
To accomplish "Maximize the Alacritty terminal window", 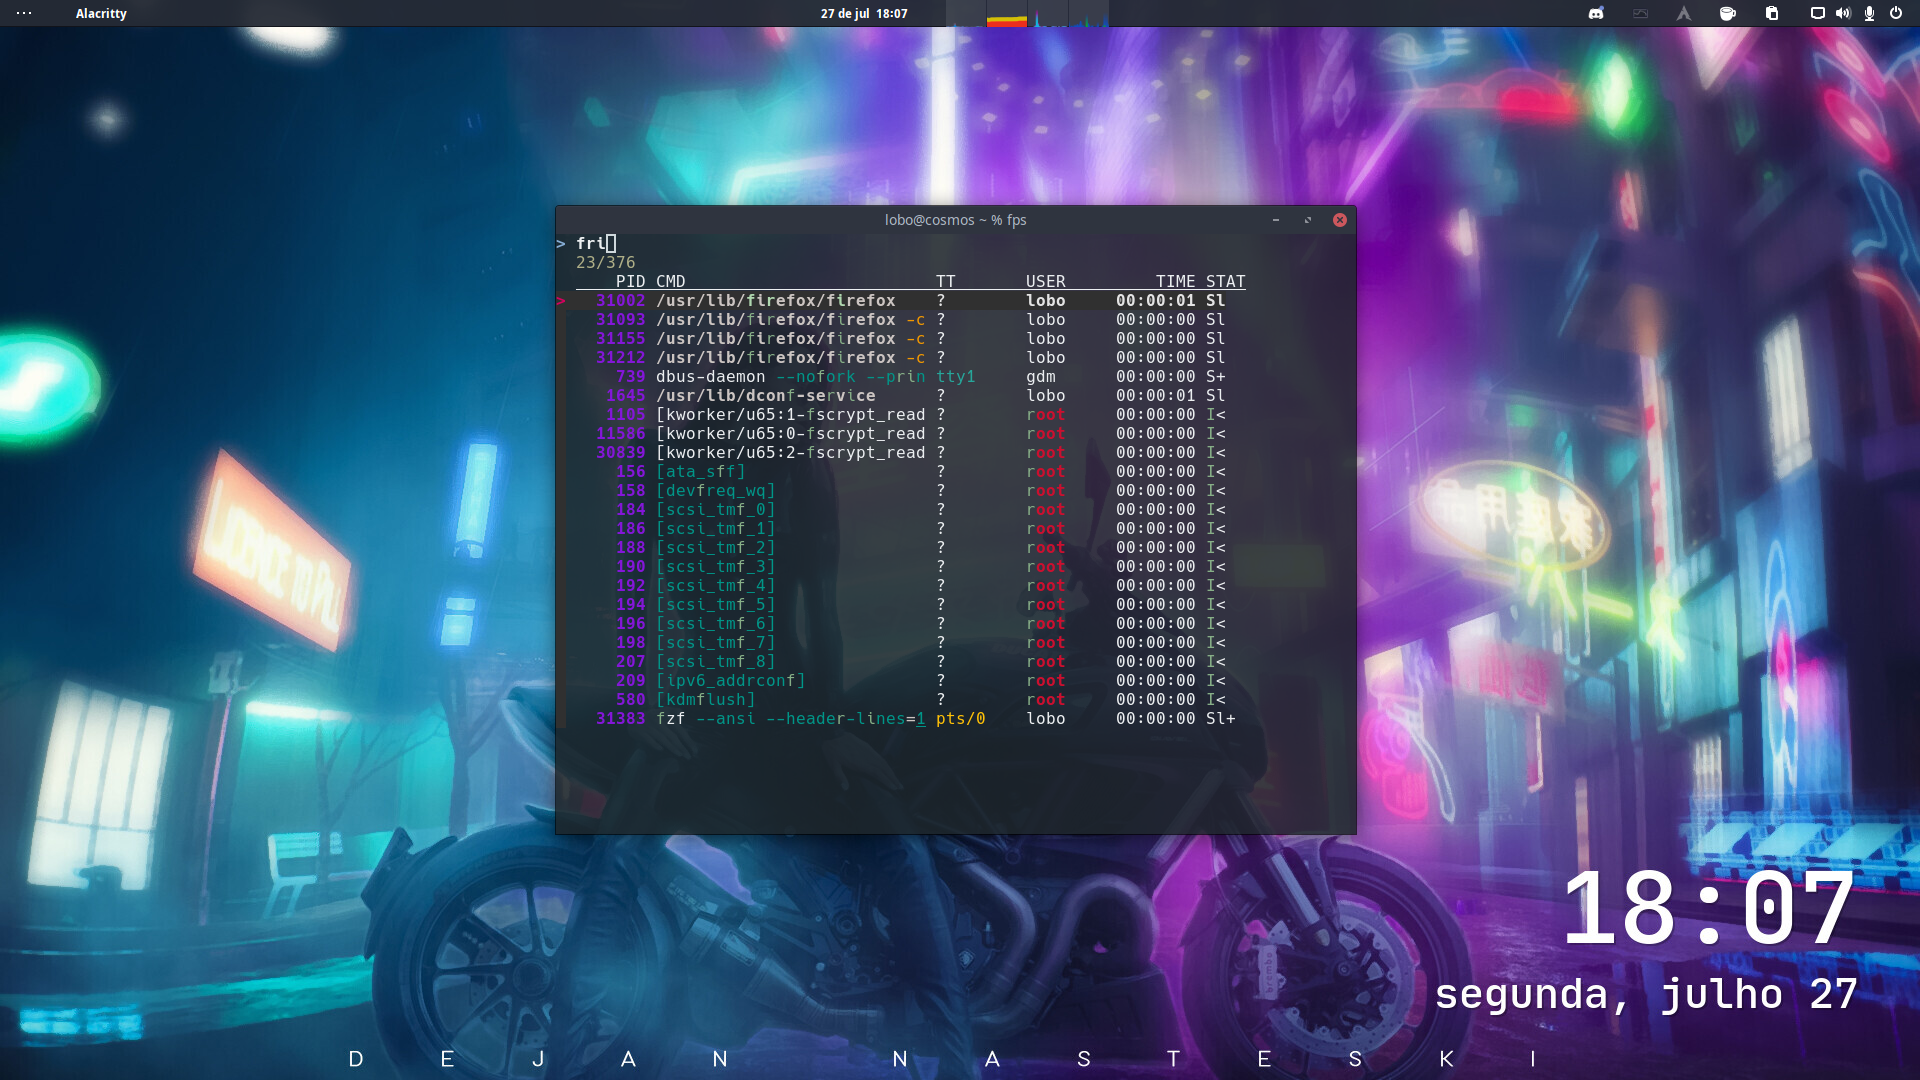I will tap(1308, 220).
